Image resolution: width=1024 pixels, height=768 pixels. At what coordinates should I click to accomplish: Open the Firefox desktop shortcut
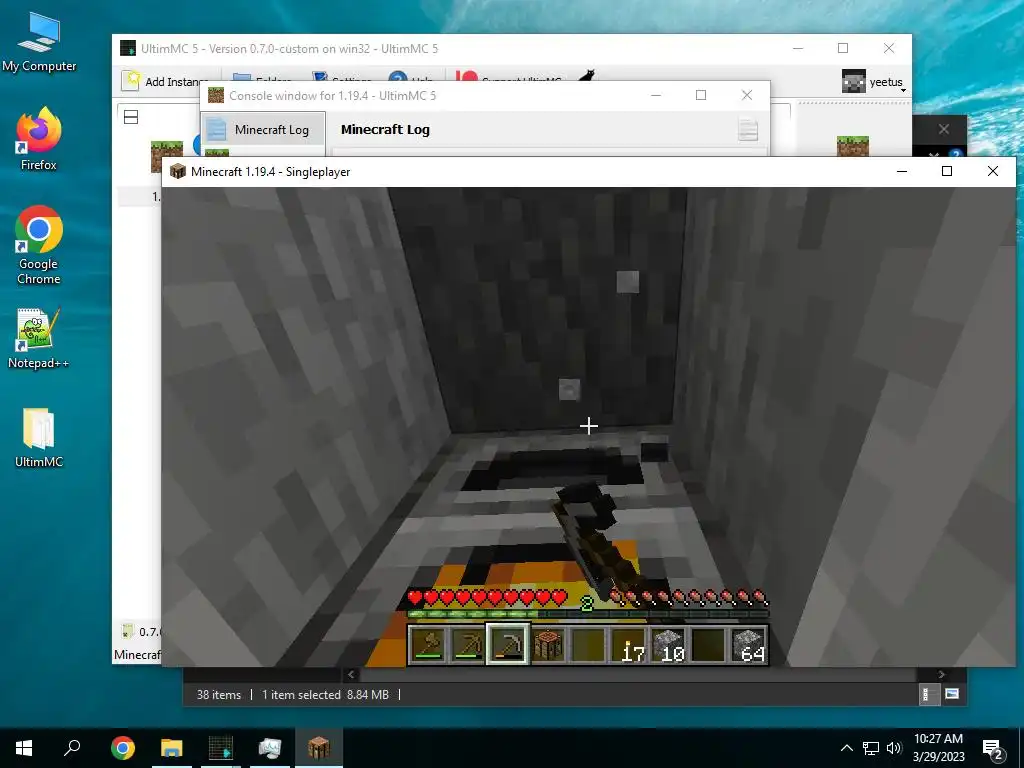click(x=39, y=138)
